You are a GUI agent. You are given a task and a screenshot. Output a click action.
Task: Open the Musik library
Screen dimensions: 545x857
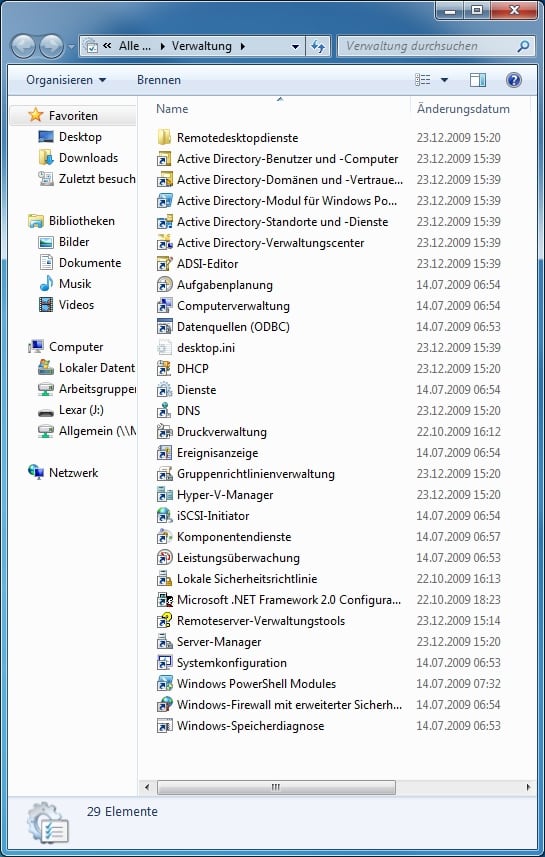75,284
